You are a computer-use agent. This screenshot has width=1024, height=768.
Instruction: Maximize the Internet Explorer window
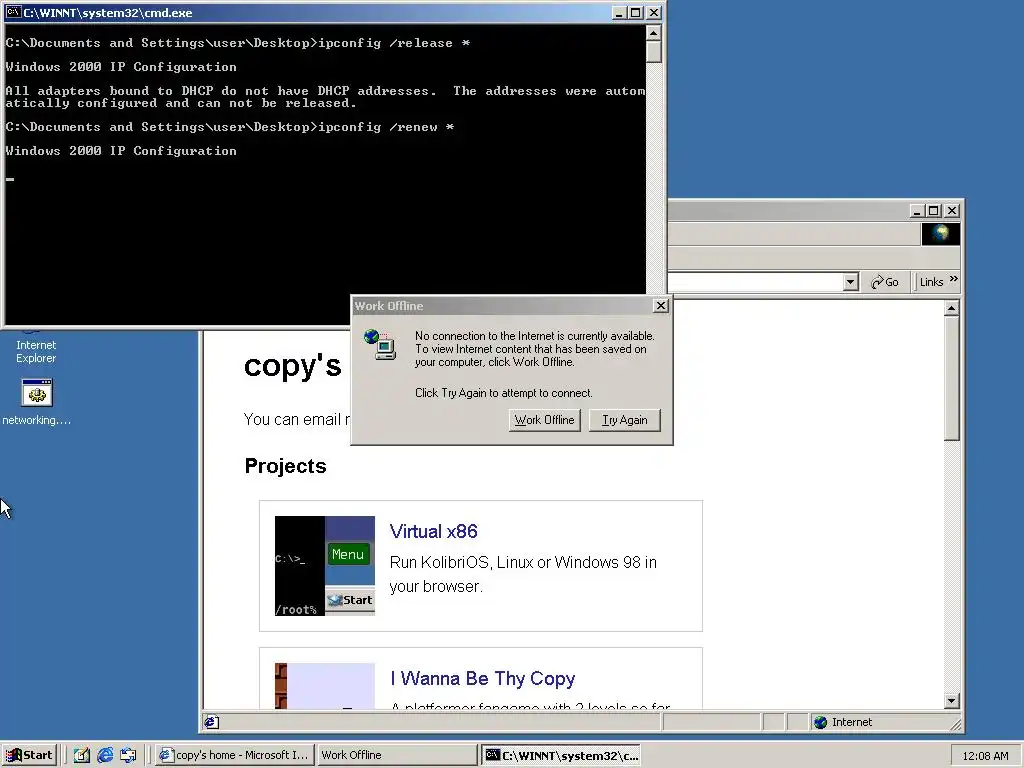pyautogui.click(x=933, y=211)
